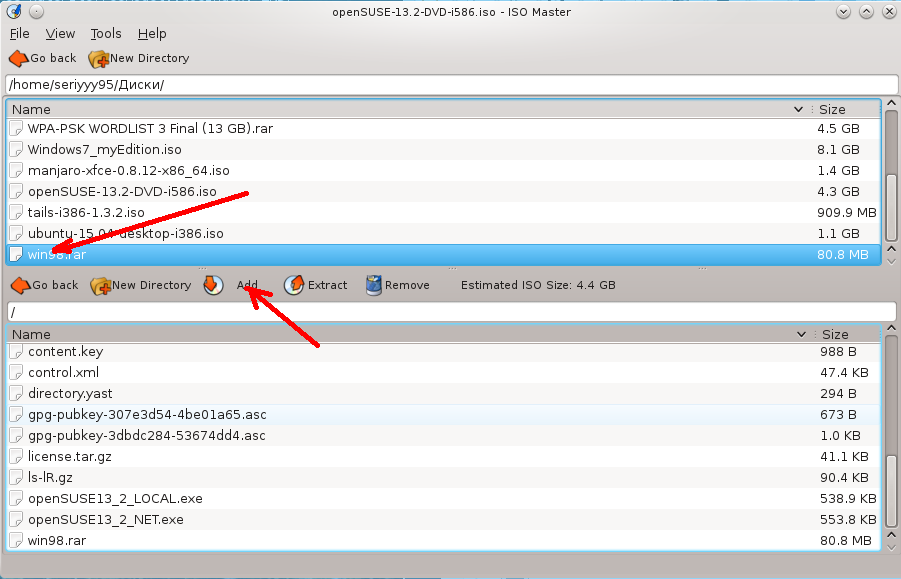Click the Extract button label
This screenshot has width=901, height=579.
point(328,285)
